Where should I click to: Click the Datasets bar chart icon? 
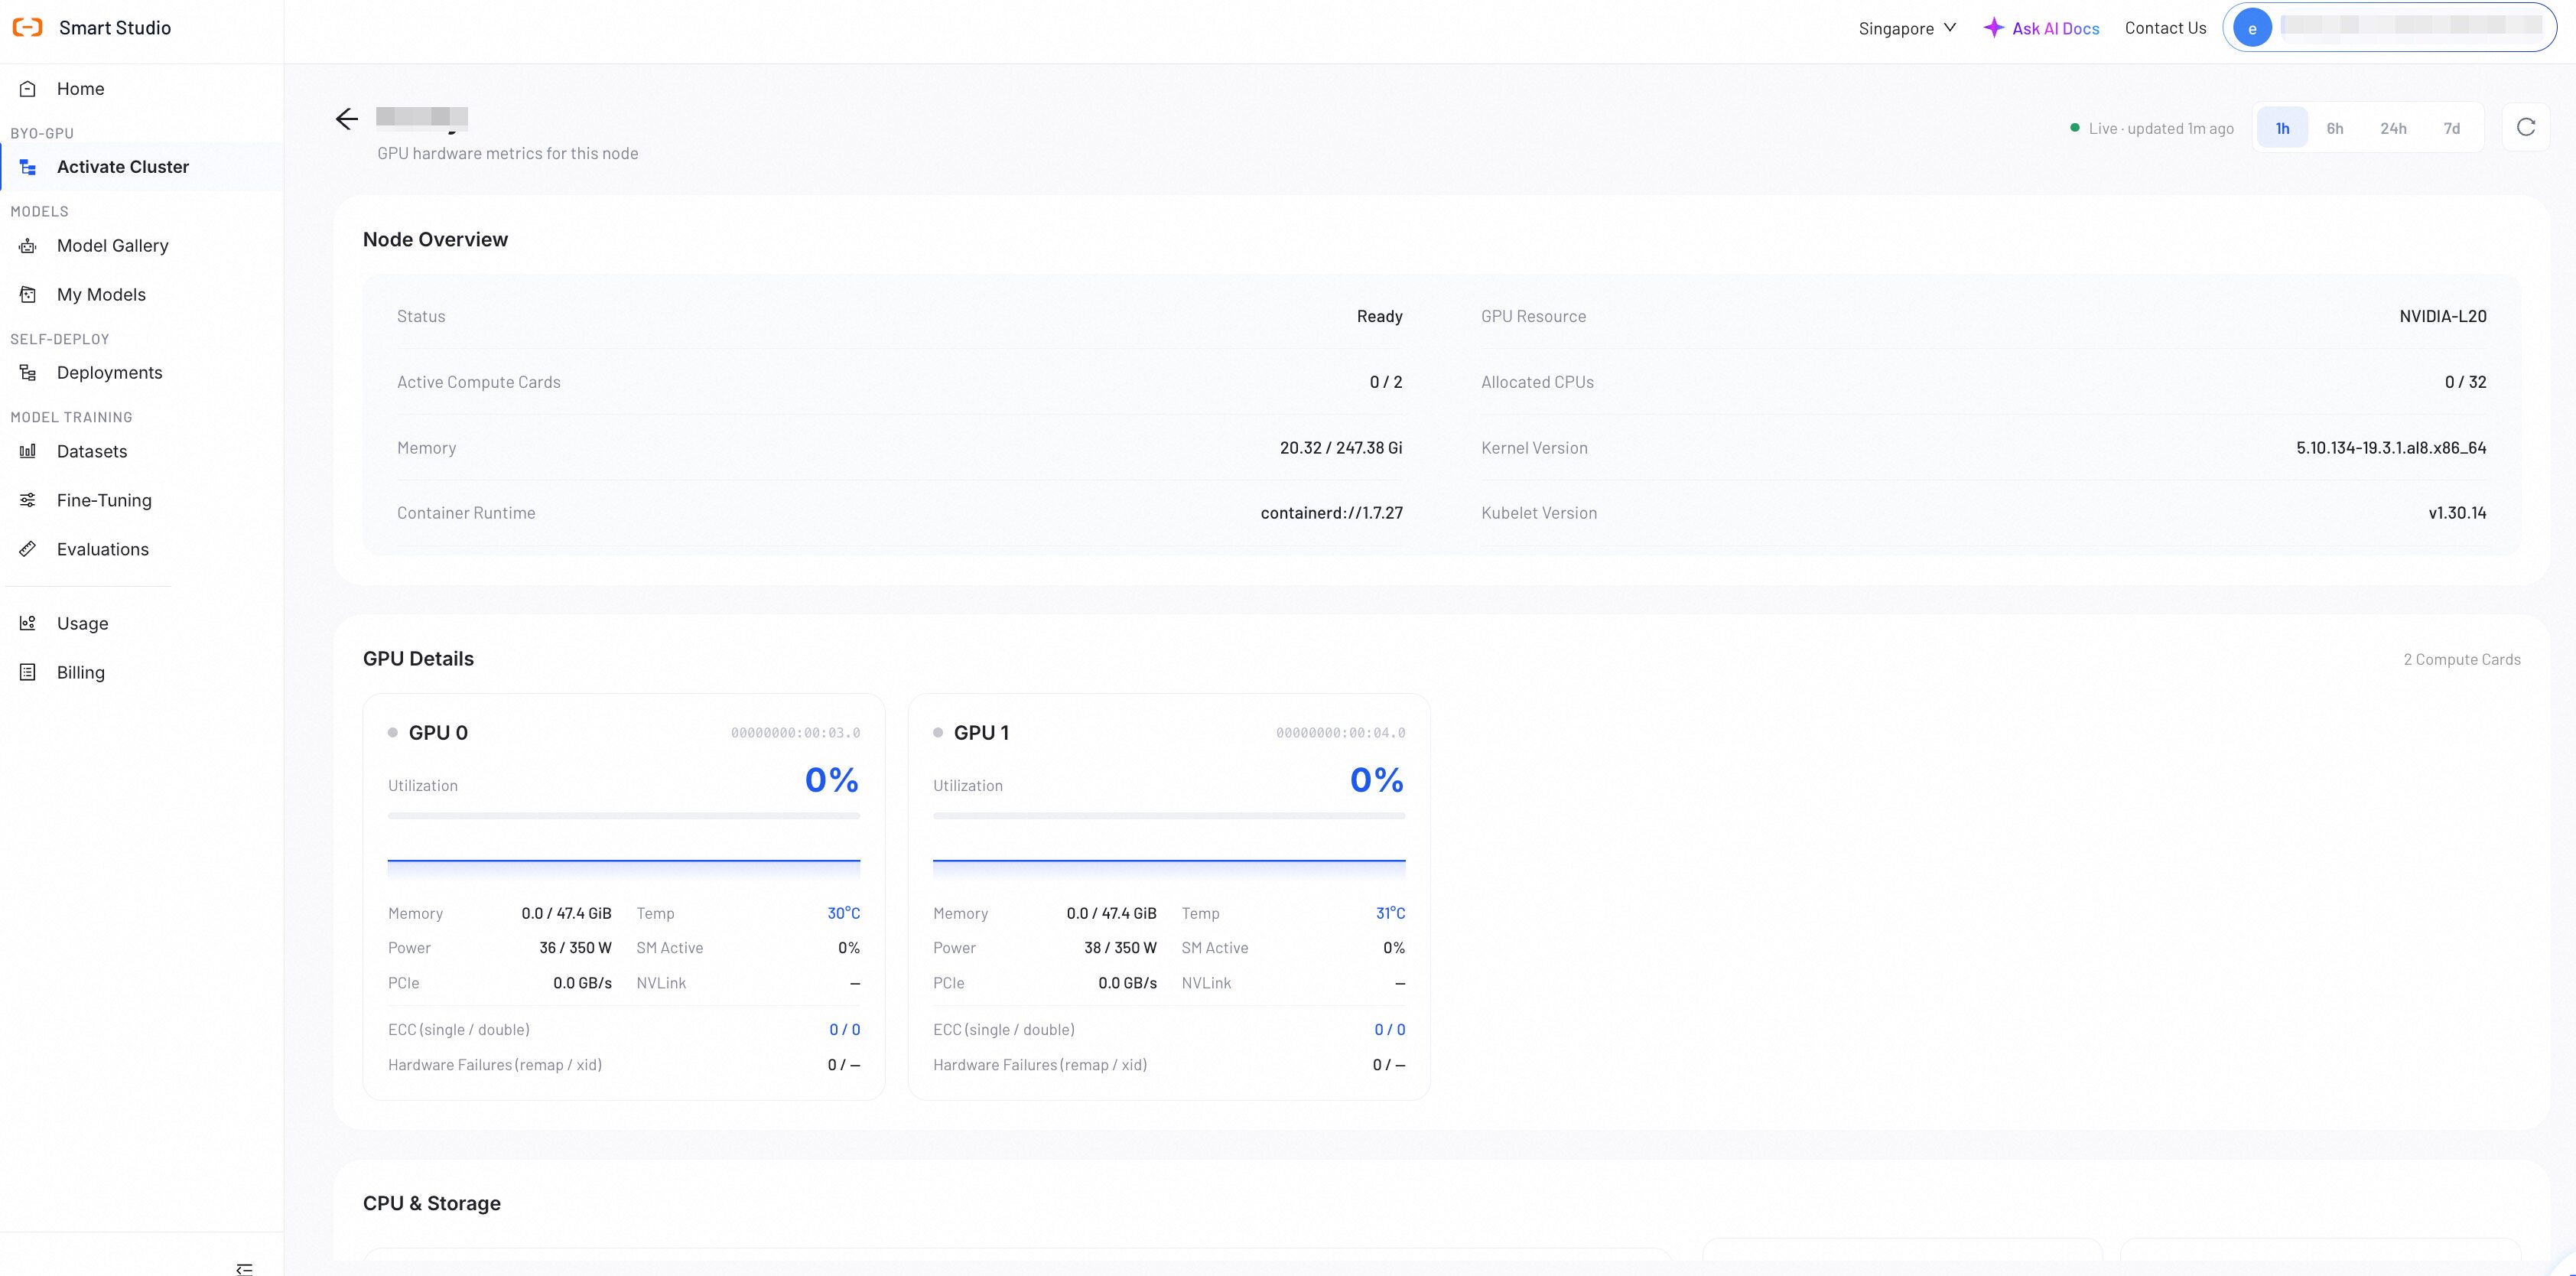pos(28,451)
